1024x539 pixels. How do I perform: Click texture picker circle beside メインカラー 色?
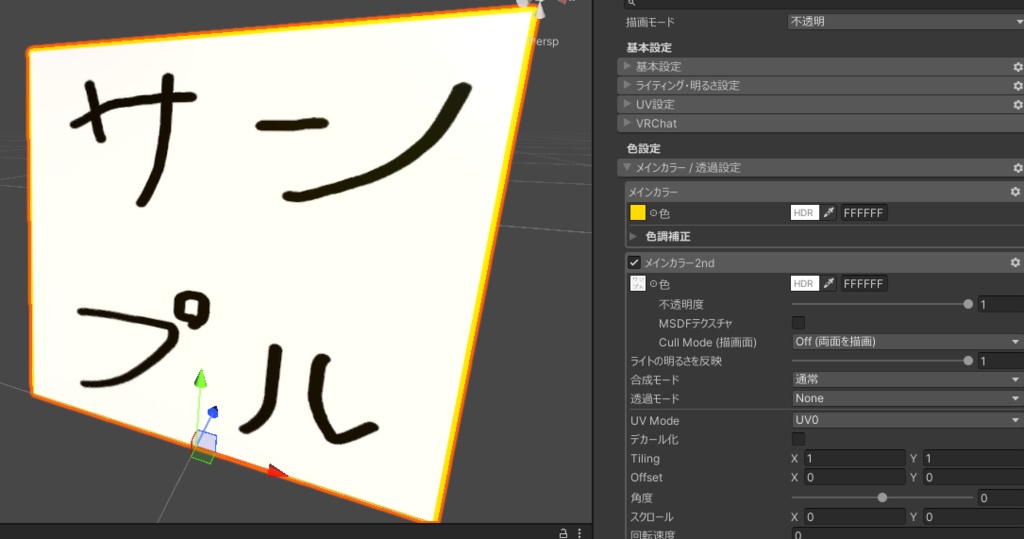[x=653, y=213]
